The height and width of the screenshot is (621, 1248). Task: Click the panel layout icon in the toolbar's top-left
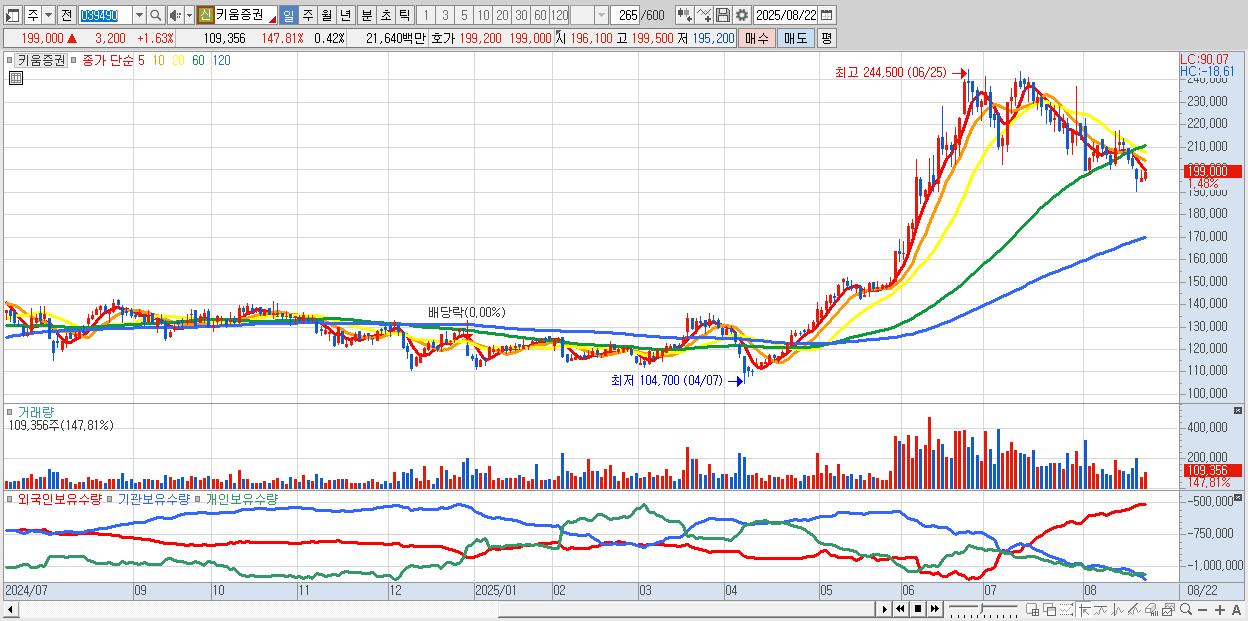(12, 15)
